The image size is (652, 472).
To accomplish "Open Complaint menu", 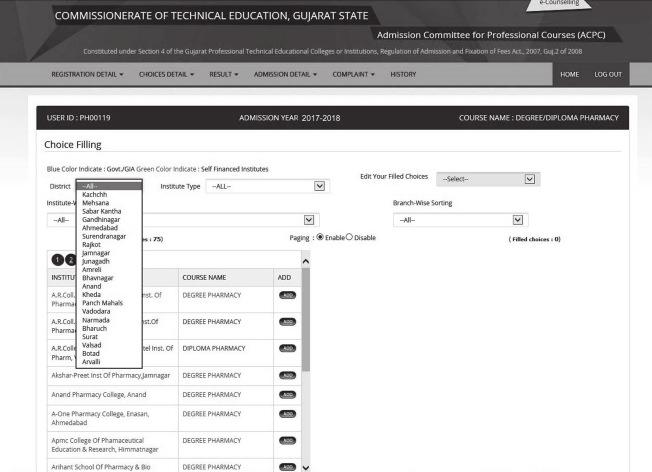I will click(353, 74).
